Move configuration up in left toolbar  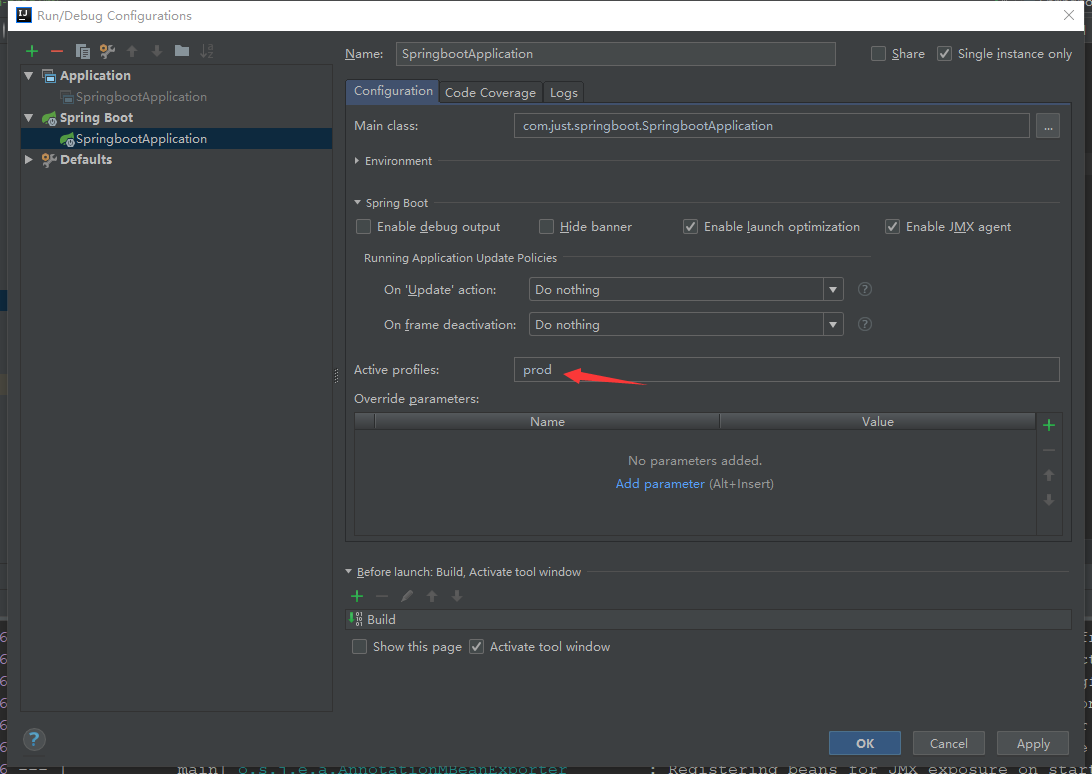[x=132, y=51]
